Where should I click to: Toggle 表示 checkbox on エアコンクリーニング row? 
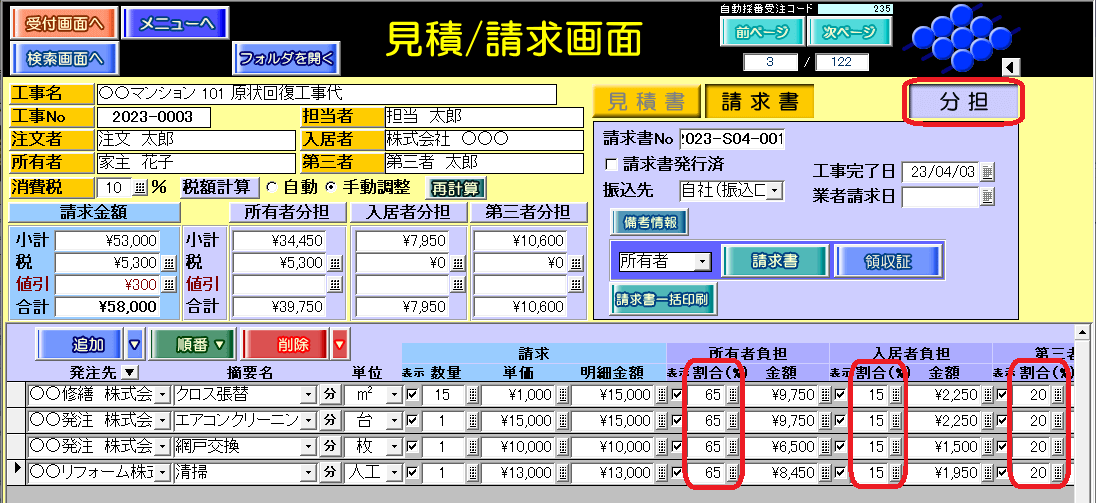coord(413,421)
